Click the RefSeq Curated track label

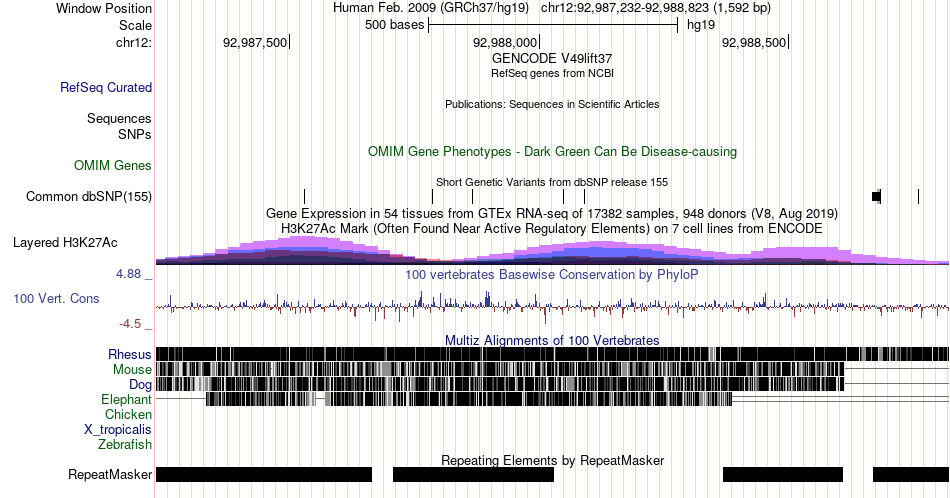click(106, 87)
